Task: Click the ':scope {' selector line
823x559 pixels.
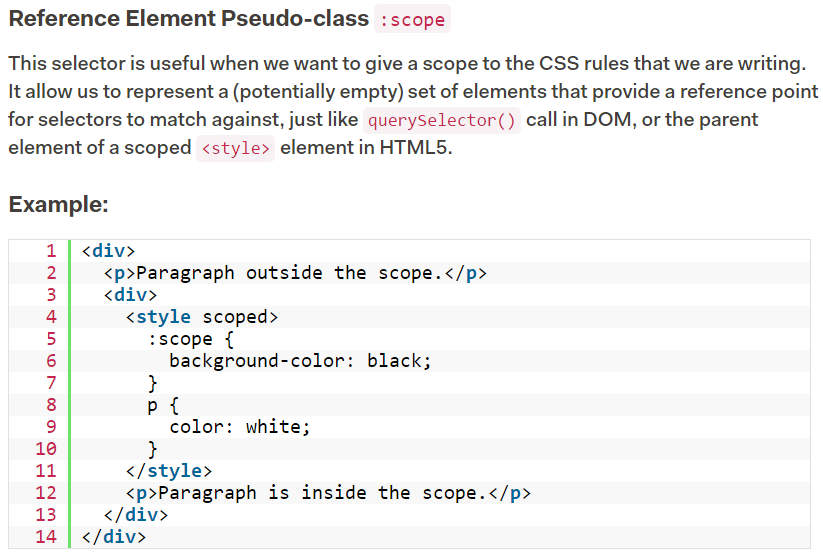Action: [x=191, y=339]
